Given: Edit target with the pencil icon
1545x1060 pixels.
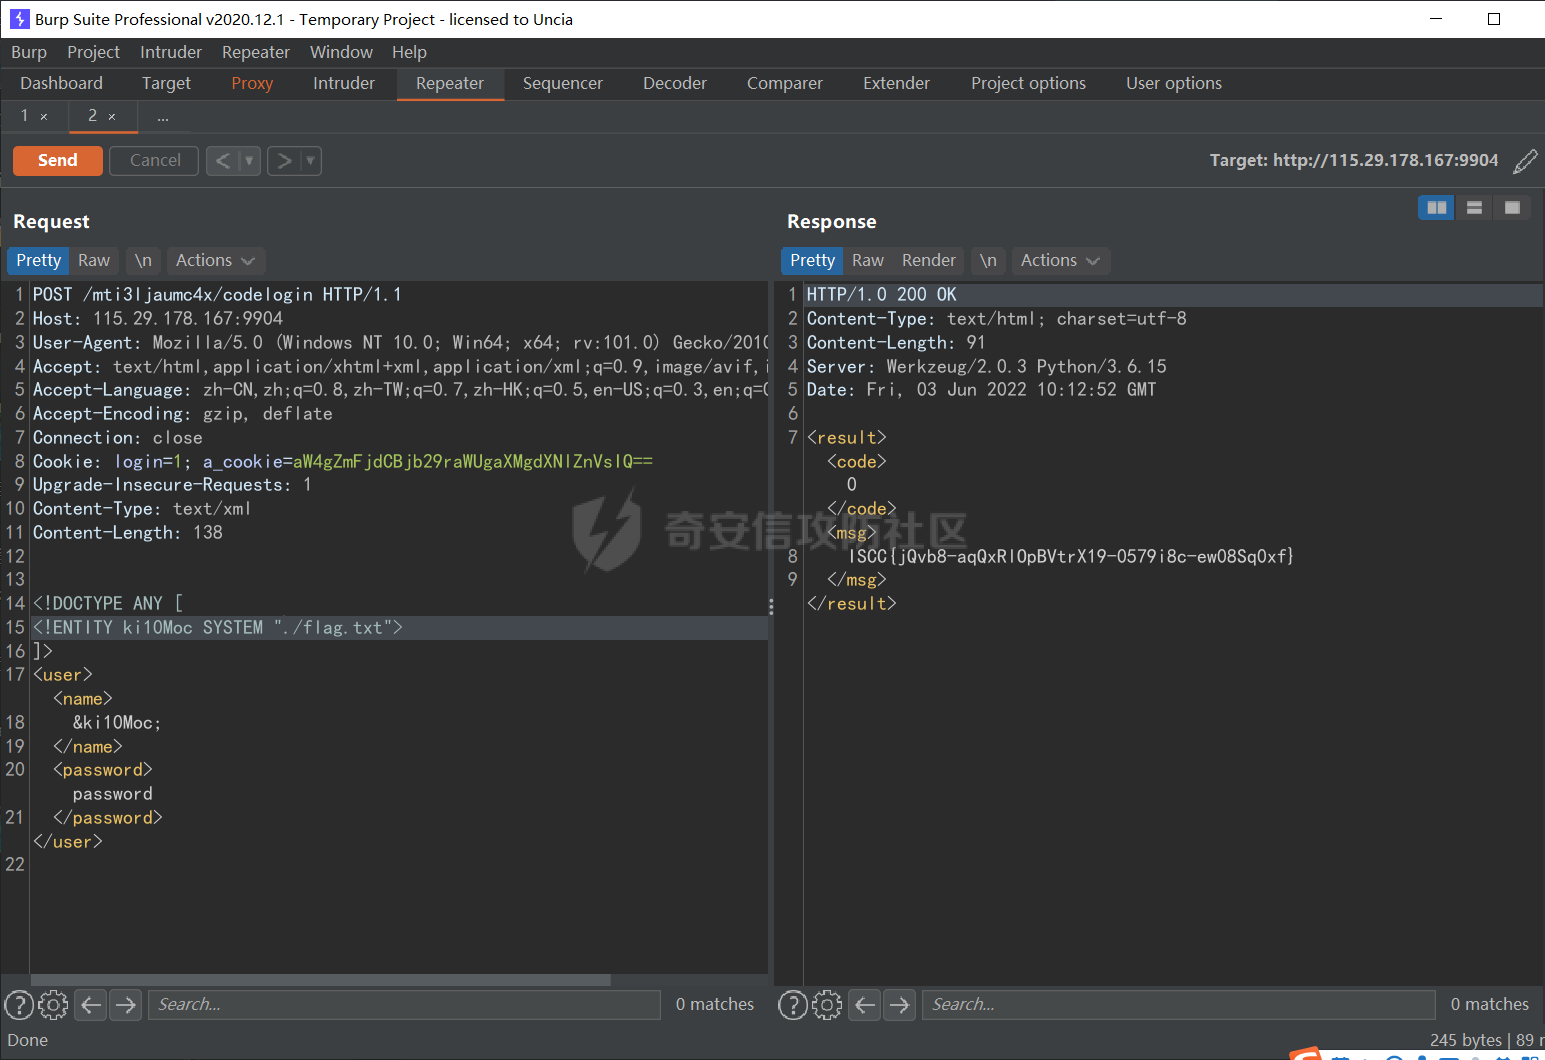Looking at the screenshot, I should point(1525,161).
